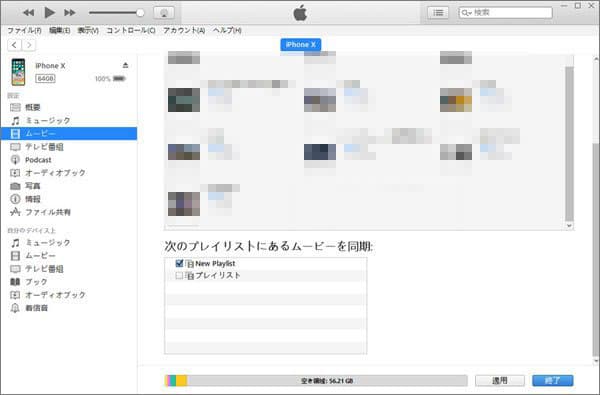The image size is (600, 395).
Task: Open the 情報 sidebar item
Action: (x=69, y=199)
